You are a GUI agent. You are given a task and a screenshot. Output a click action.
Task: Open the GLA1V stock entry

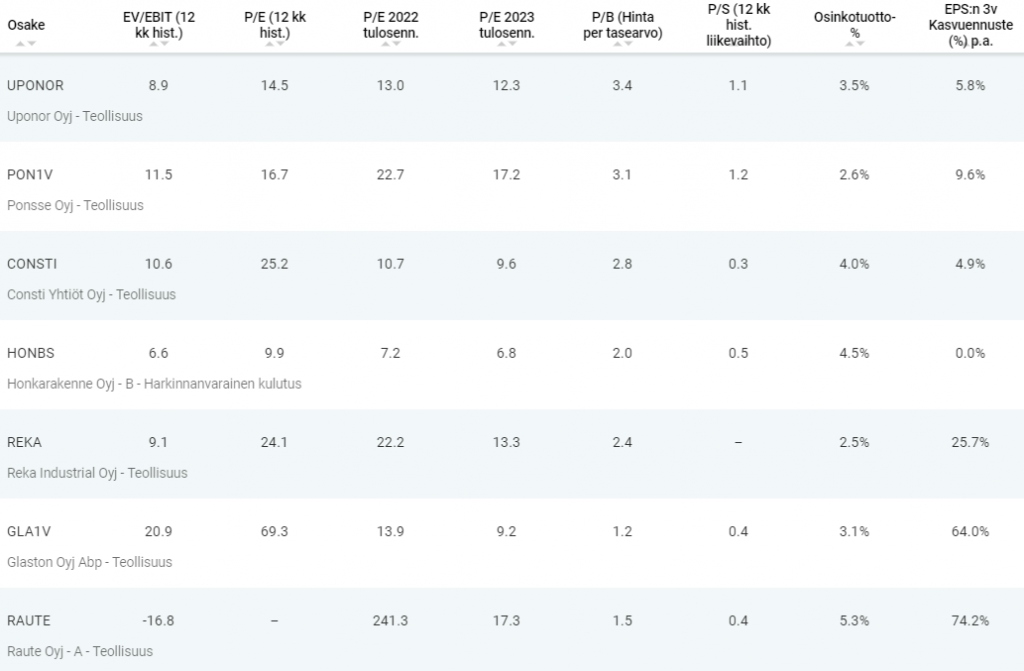(29, 532)
